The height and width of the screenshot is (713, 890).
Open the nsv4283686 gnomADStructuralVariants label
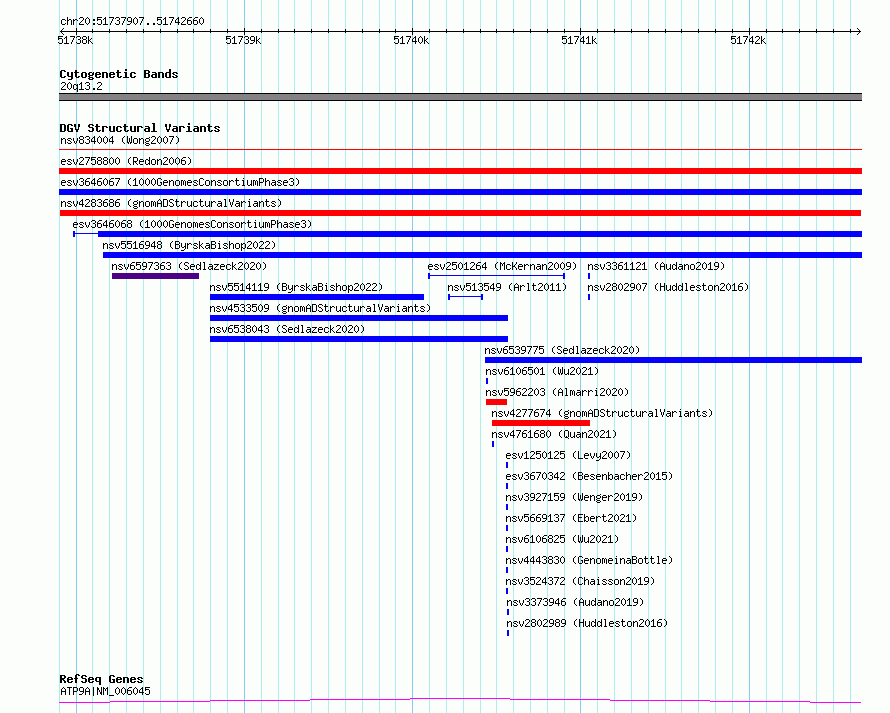click(x=171, y=203)
